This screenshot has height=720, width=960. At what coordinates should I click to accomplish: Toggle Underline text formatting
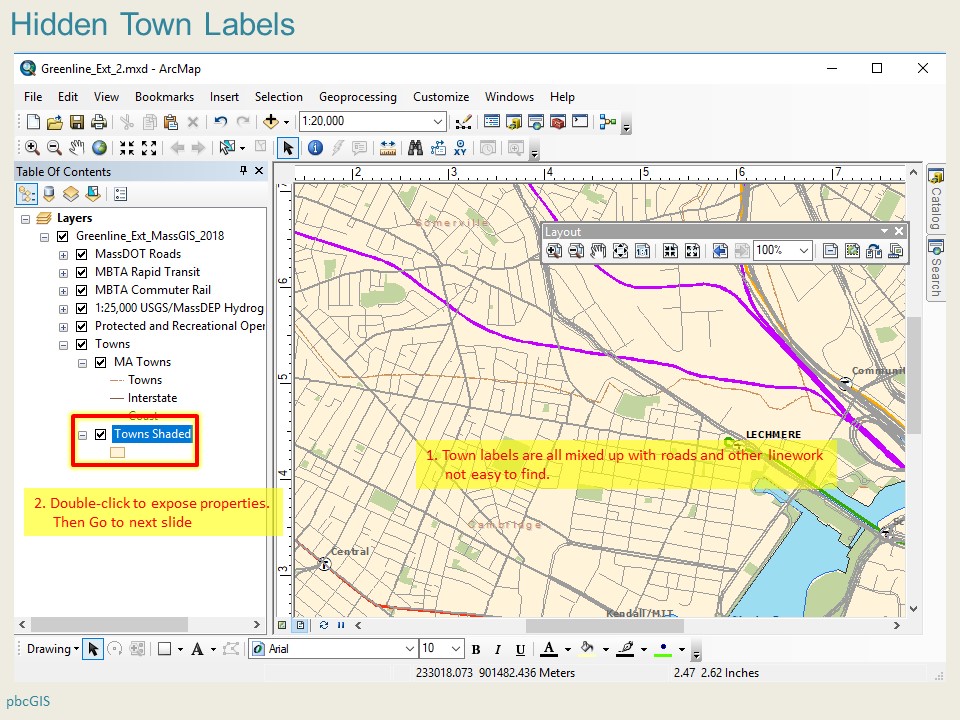click(x=520, y=650)
